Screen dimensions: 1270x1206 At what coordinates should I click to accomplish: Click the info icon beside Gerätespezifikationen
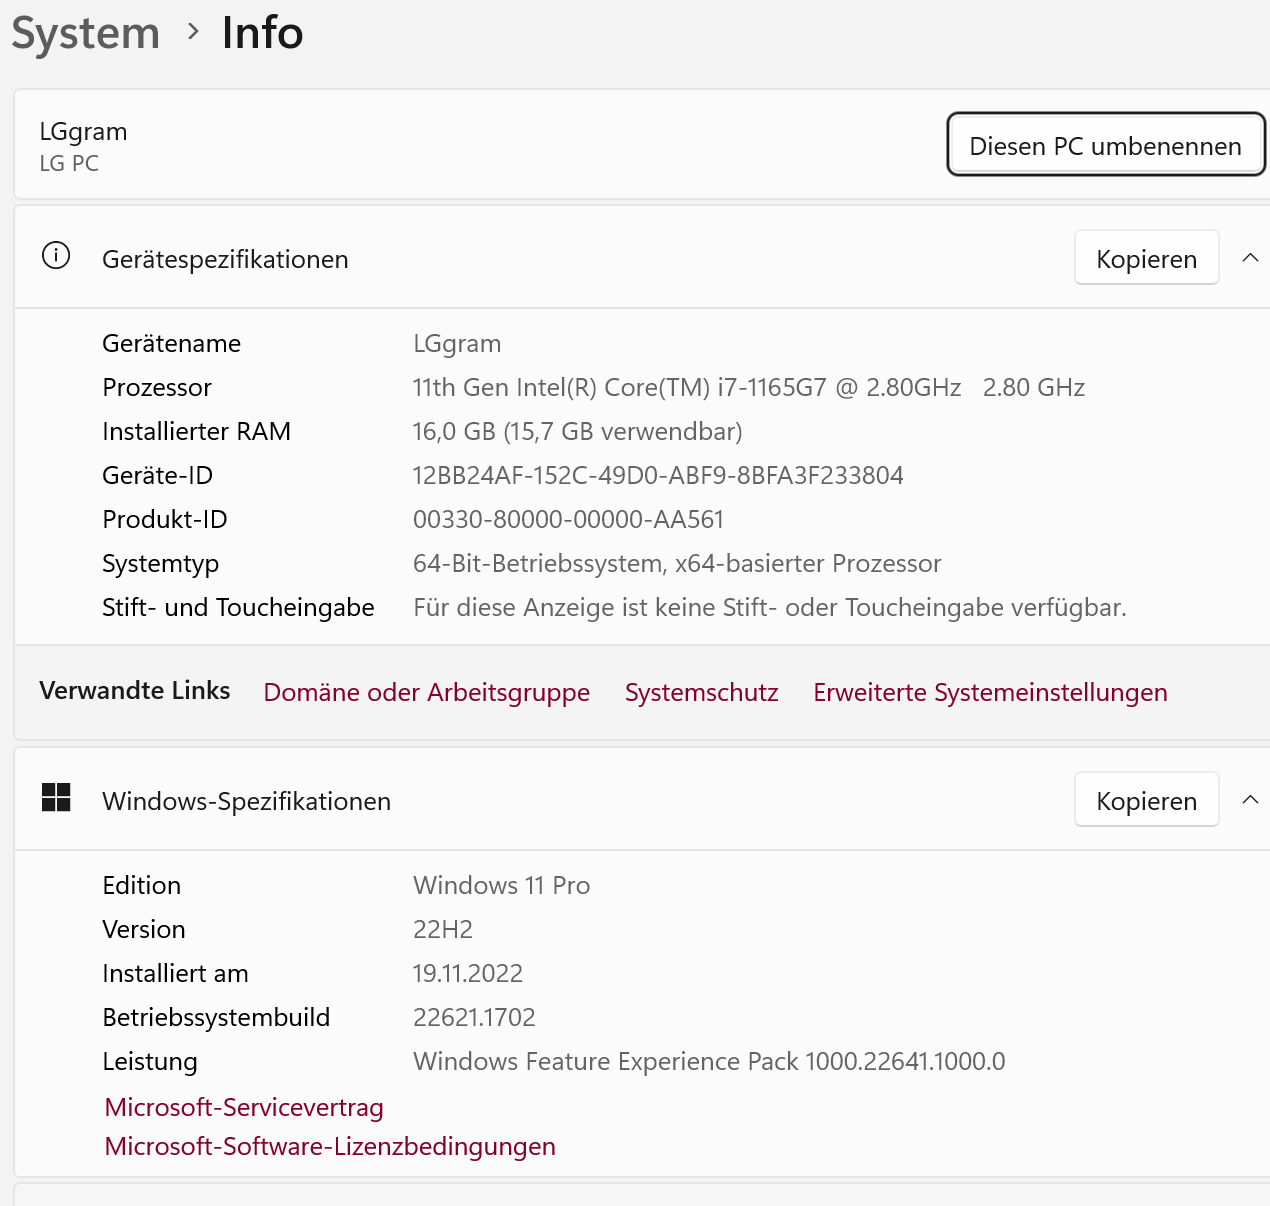click(56, 256)
